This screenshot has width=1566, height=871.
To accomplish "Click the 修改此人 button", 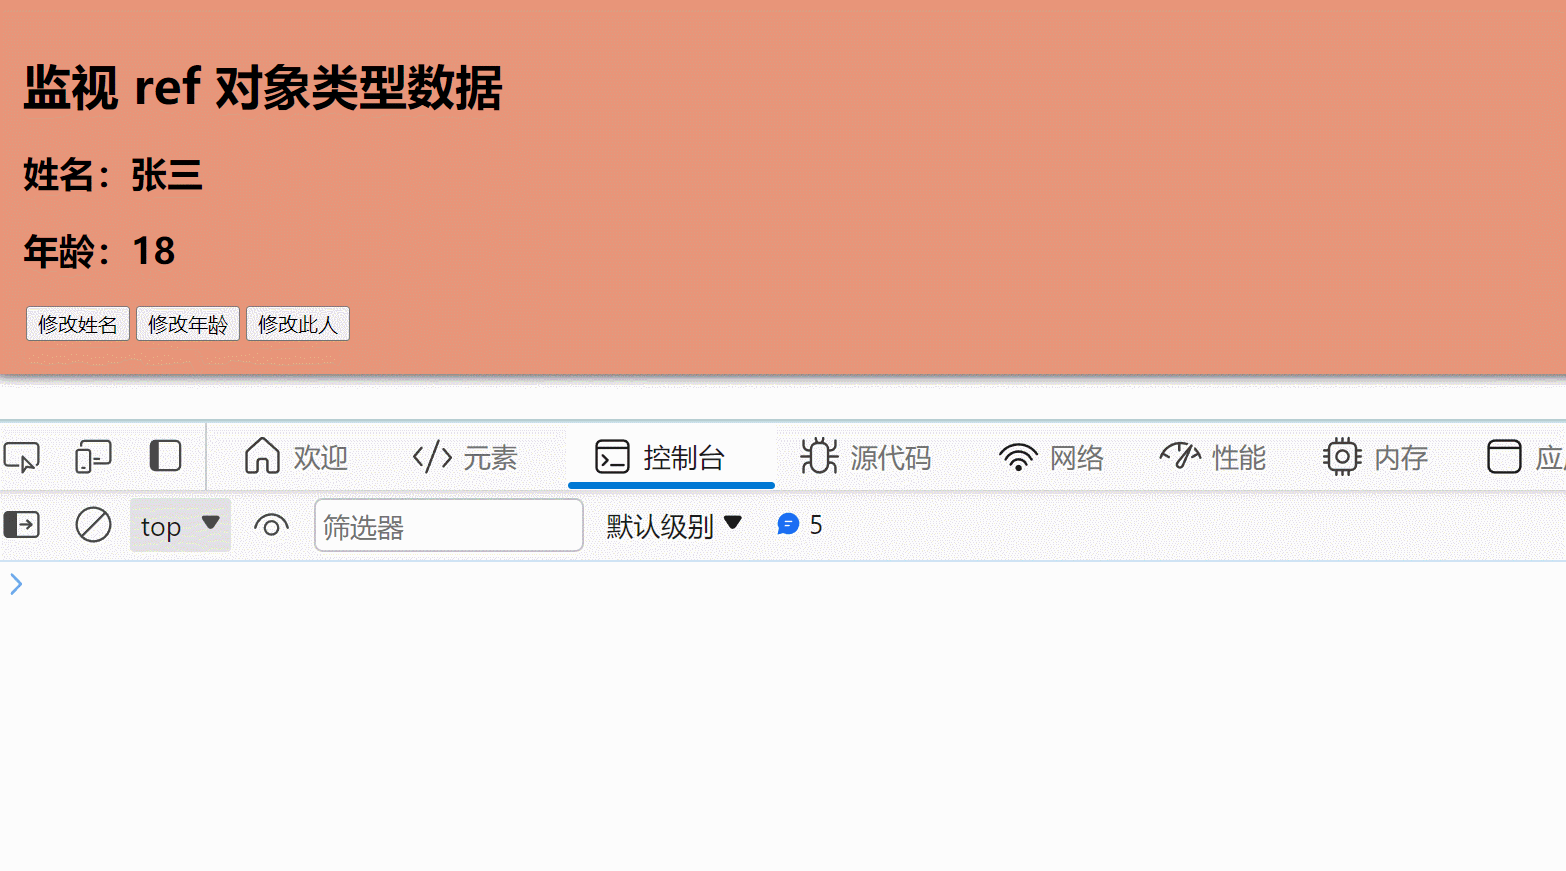I will 298,324.
